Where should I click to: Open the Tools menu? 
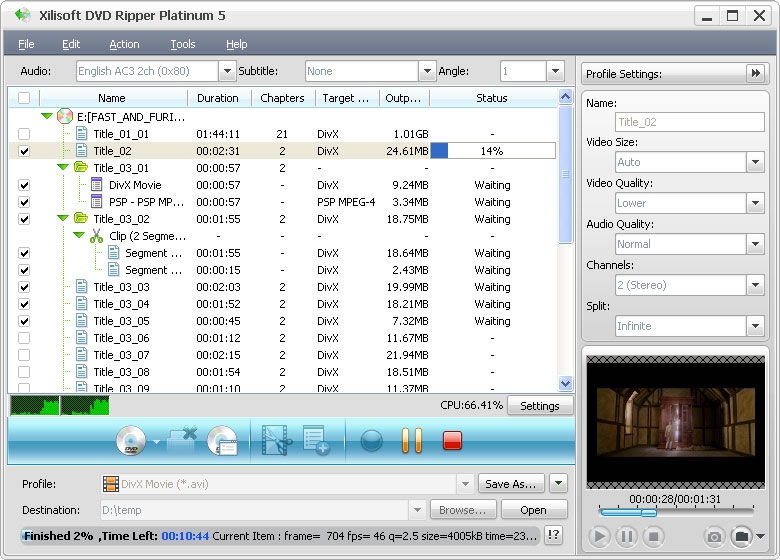(x=182, y=44)
